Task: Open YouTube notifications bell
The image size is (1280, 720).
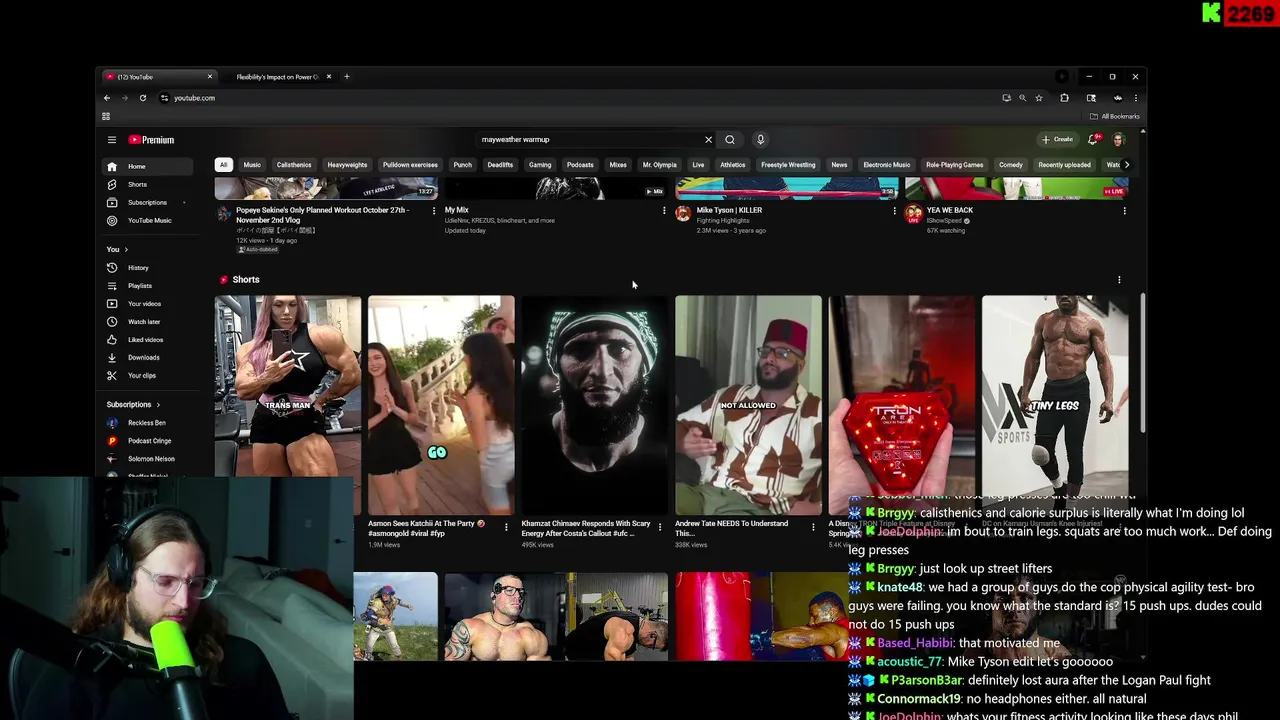Action: (1093, 140)
